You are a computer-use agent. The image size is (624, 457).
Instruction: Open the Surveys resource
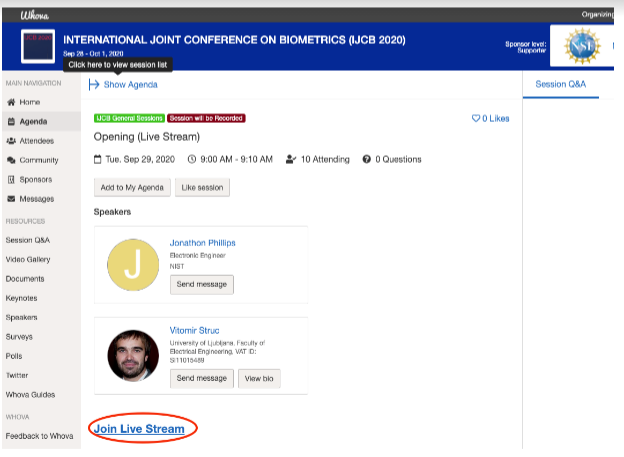19,337
